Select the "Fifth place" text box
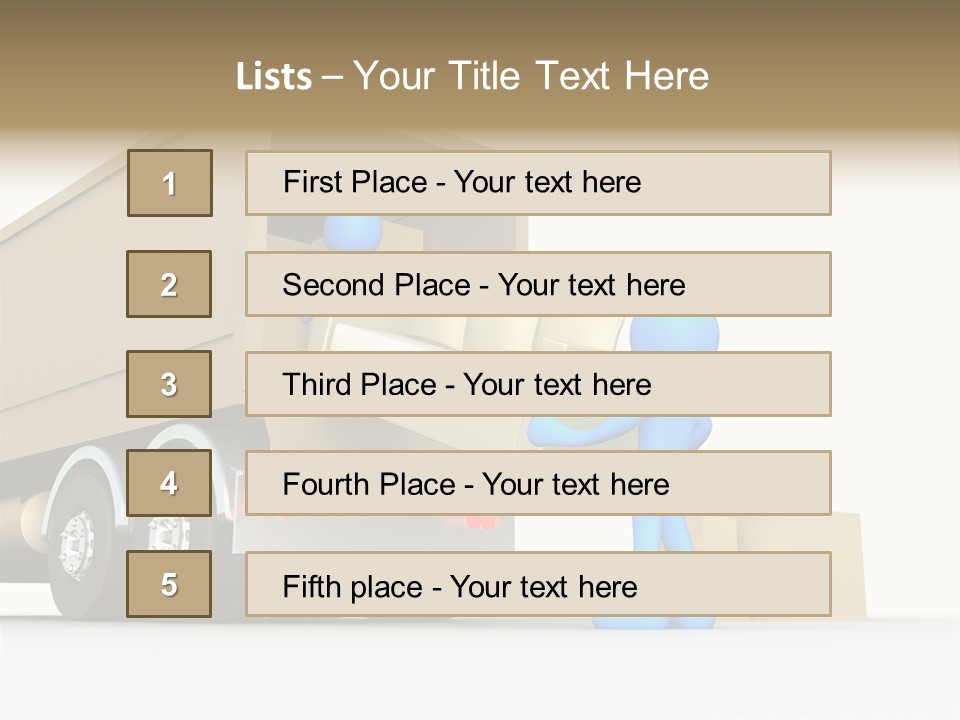 click(x=538, y=584)
